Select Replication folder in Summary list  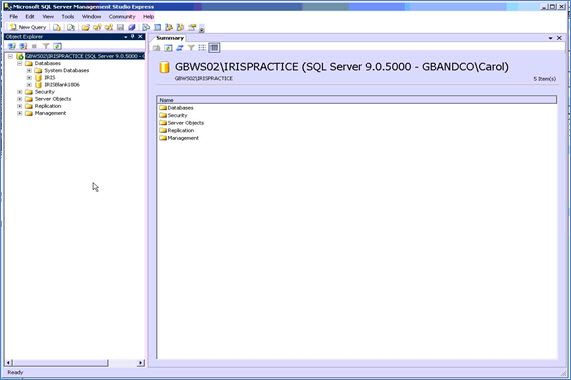pos(177,130)
